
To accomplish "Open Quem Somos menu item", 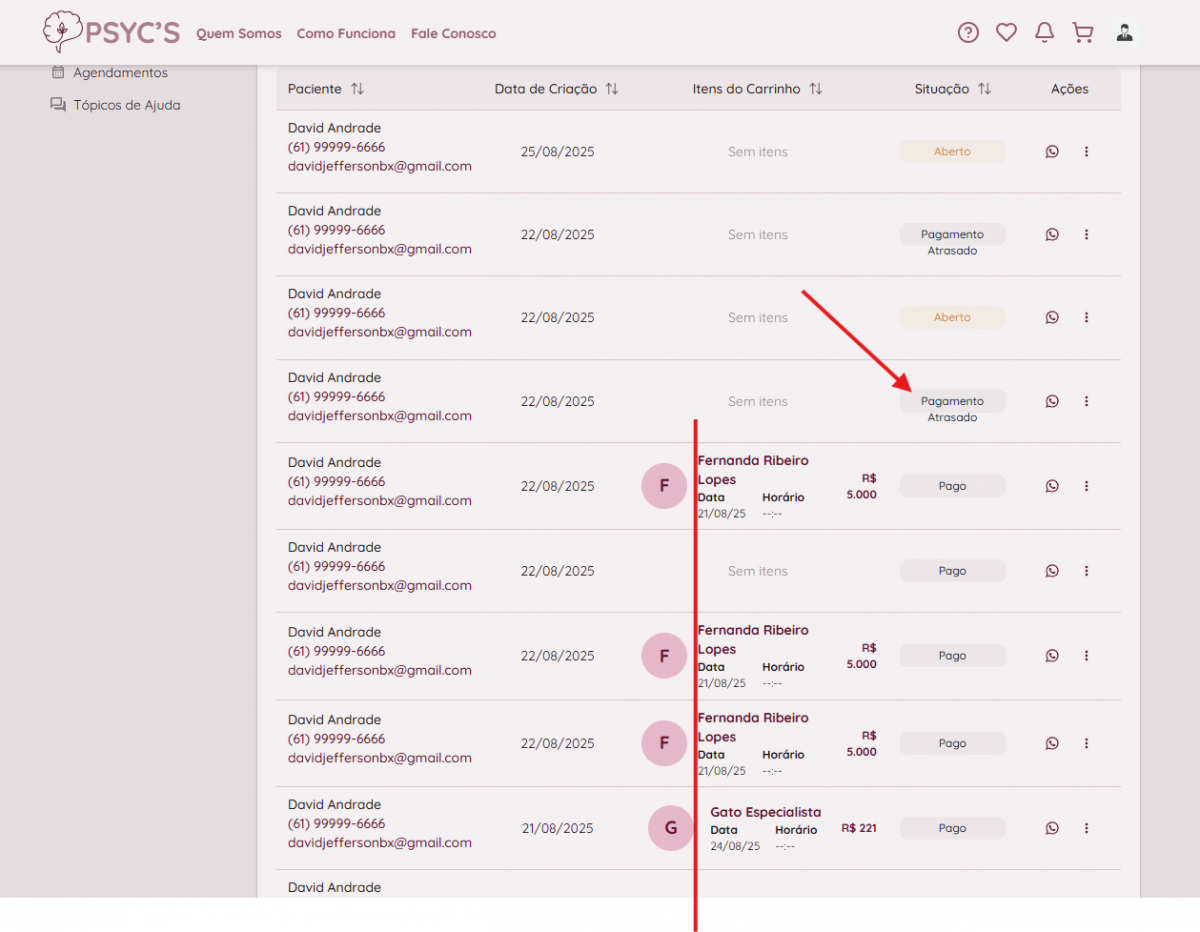I will (239, 34).
